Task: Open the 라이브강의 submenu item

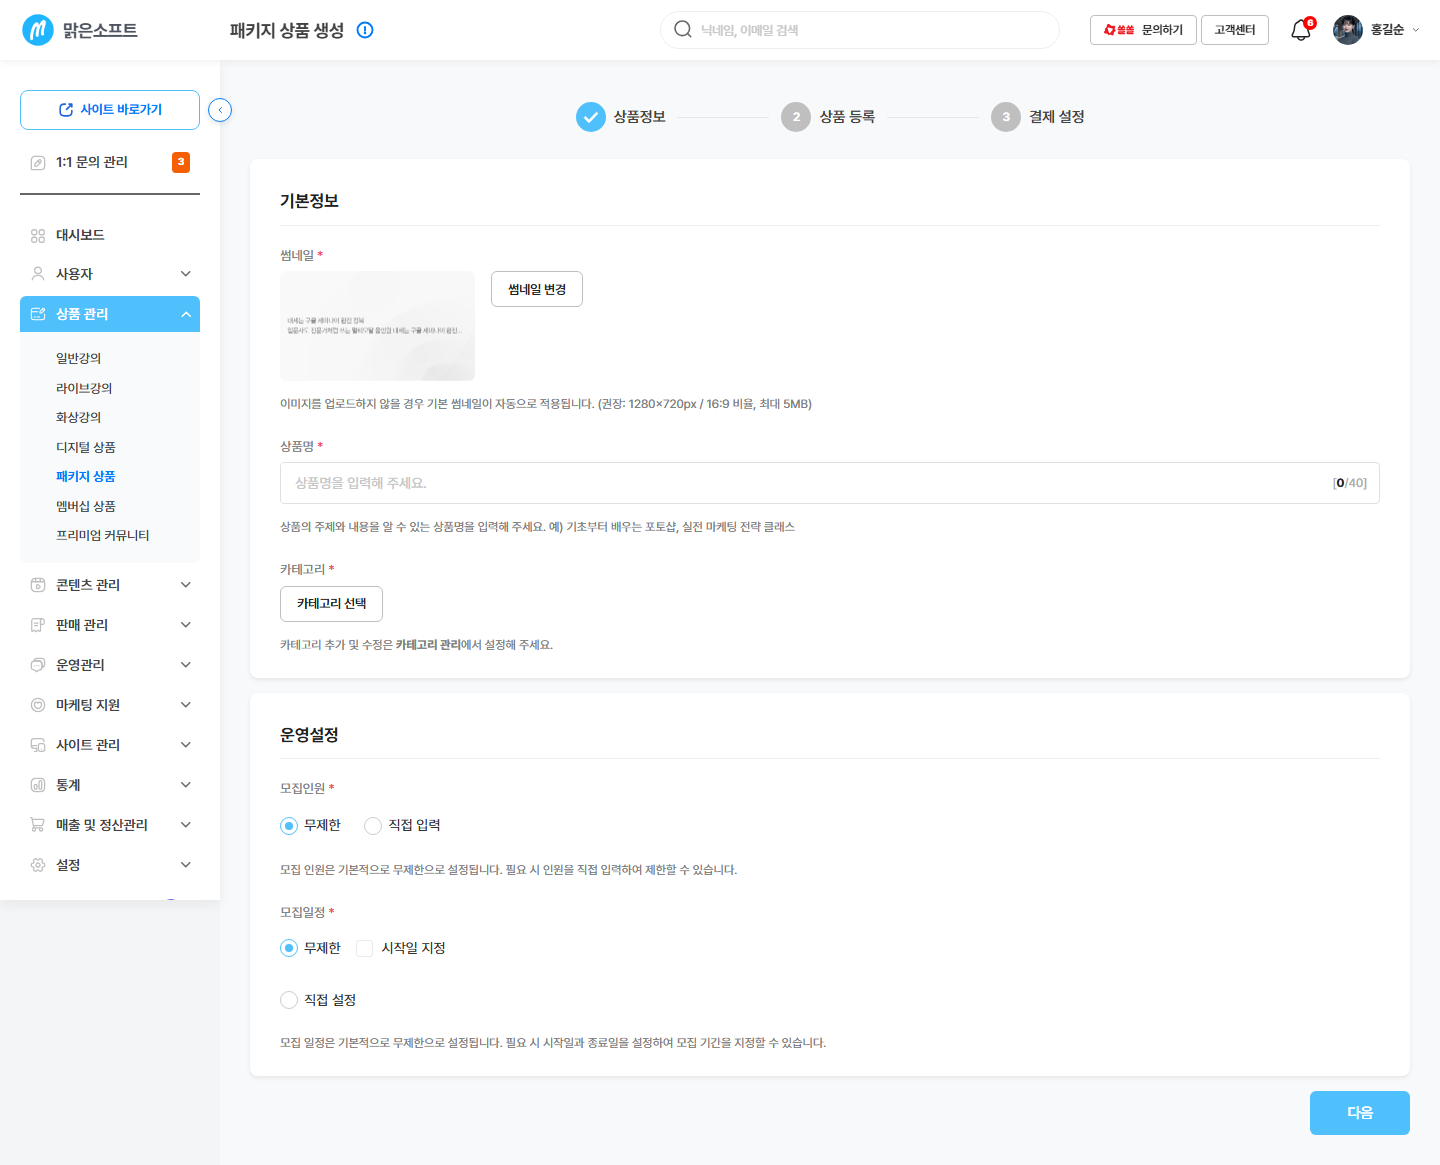Action: click(x=84, y=388)
